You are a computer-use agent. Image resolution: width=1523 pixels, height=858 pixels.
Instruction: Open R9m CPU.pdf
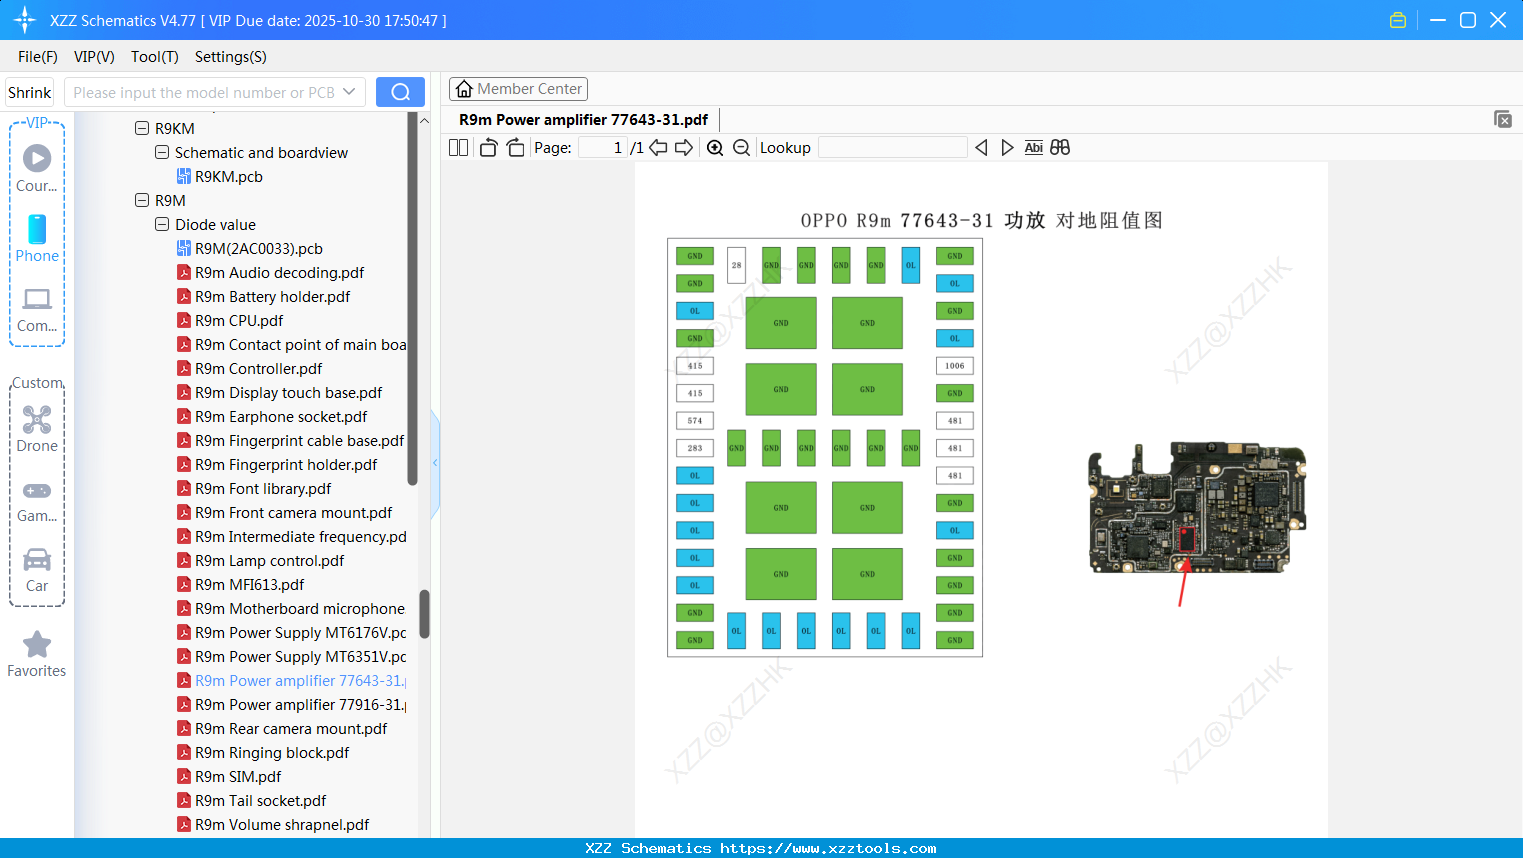pos(230,320)
